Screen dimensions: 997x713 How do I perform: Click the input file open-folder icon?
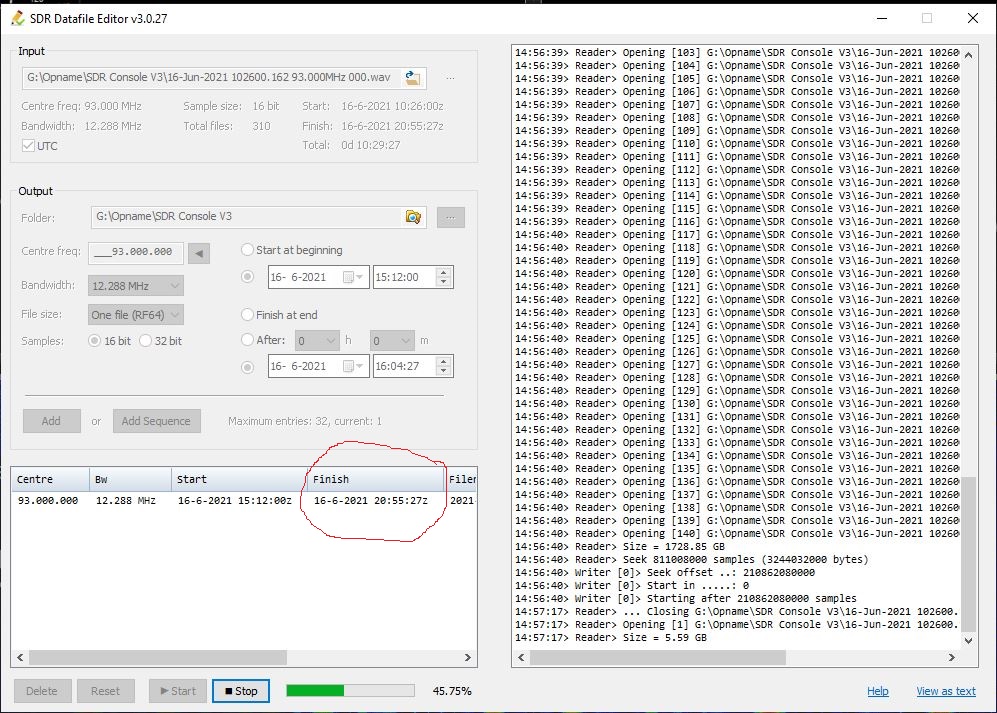[x=412, y=78]
